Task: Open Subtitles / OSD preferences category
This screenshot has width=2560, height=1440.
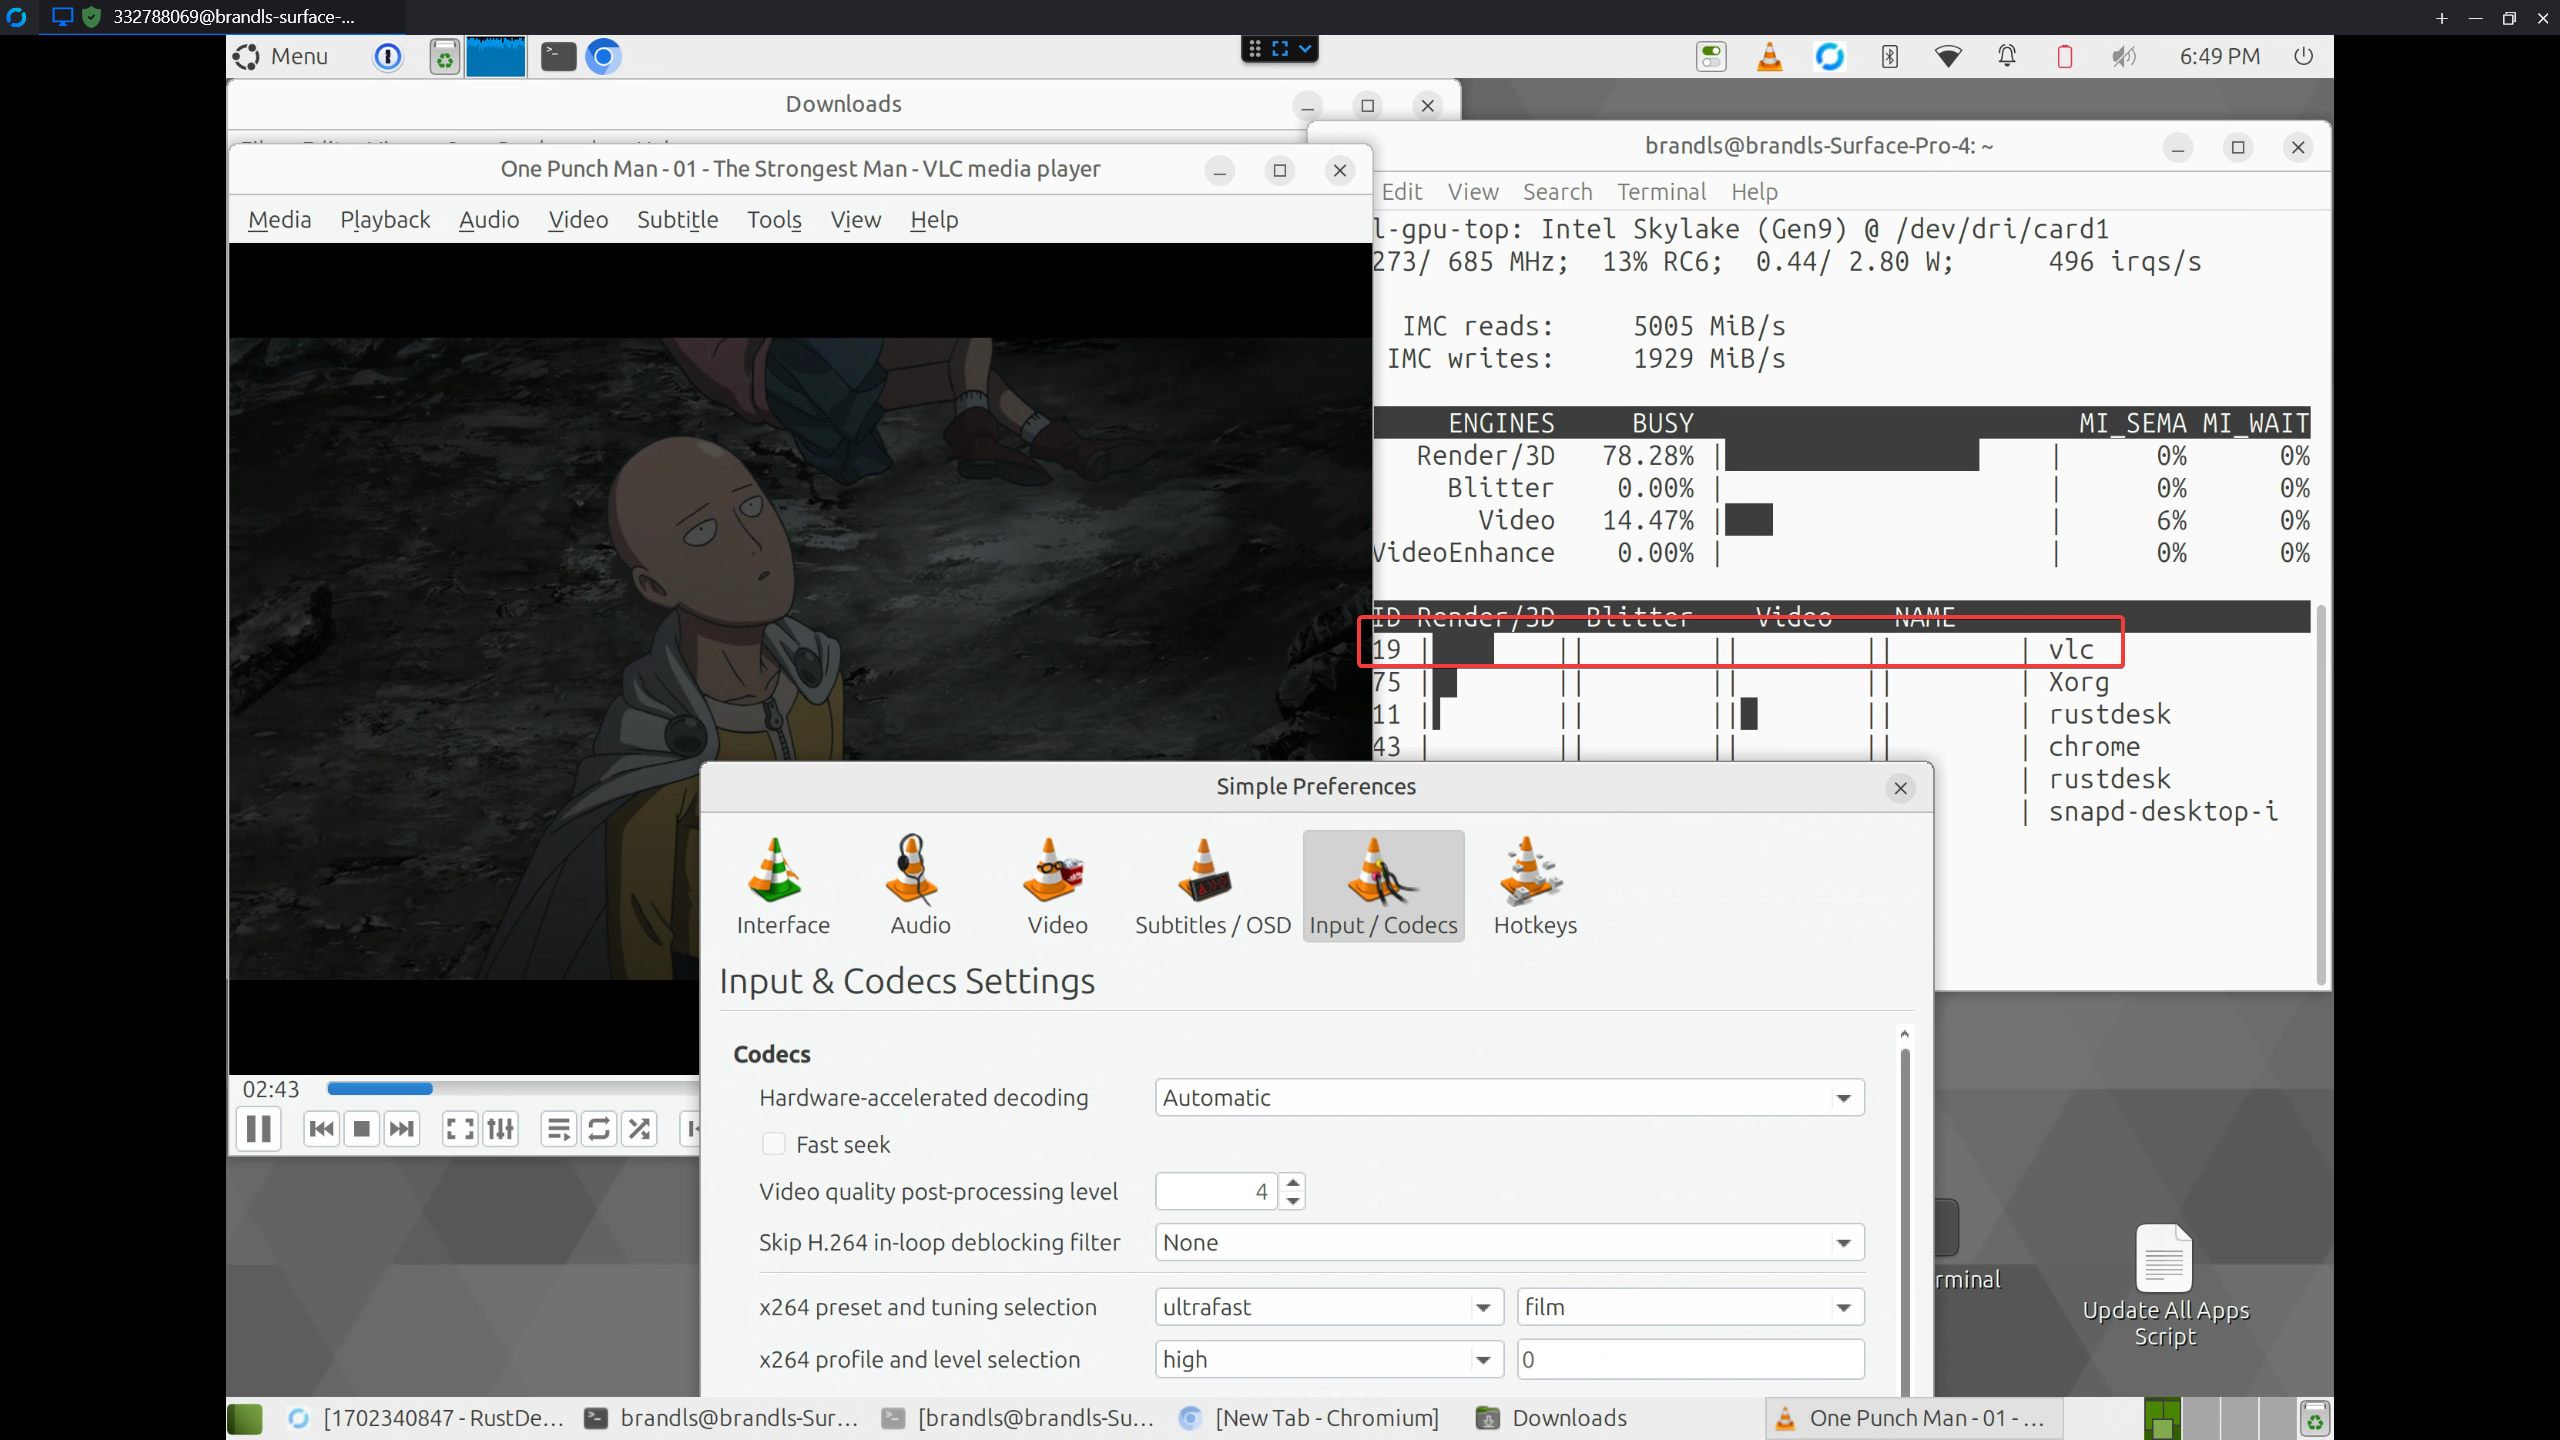Action: [1212, 886]
